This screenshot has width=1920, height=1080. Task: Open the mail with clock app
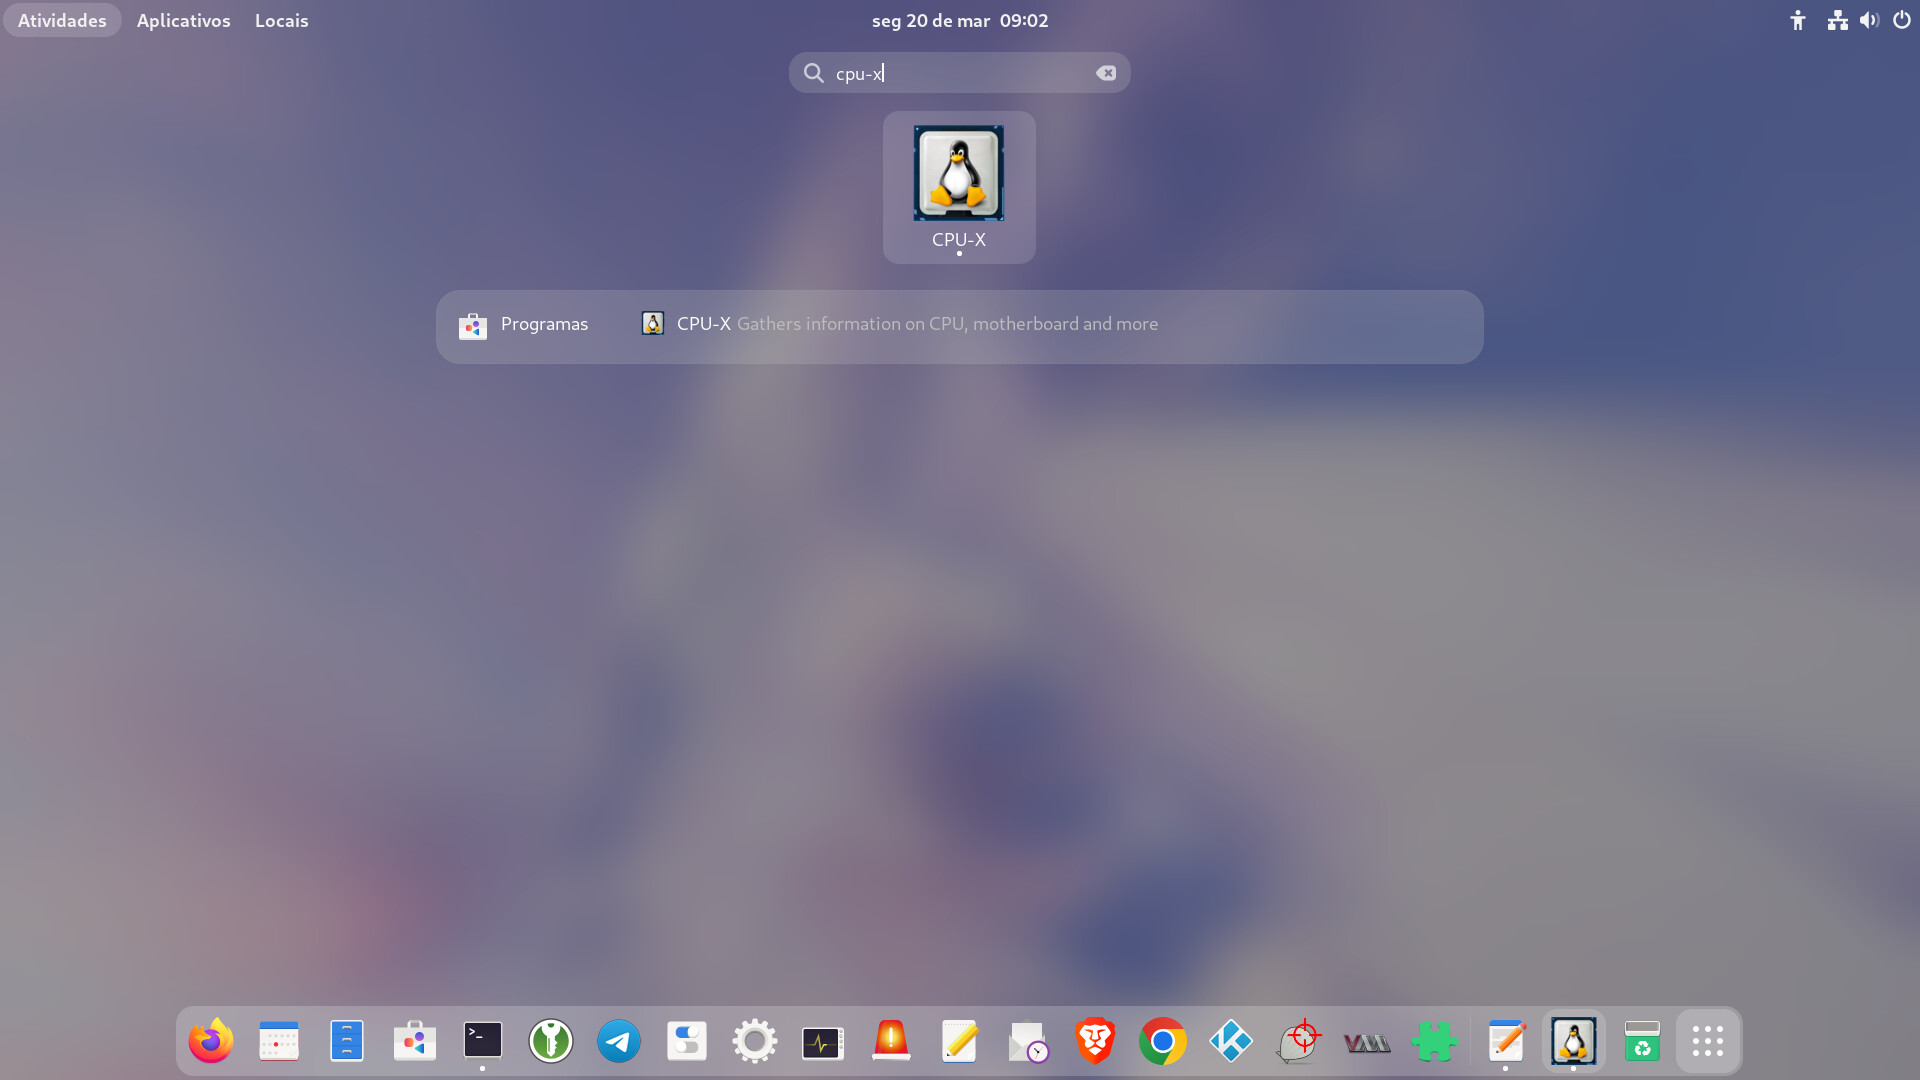(x=1027, y=1041)
